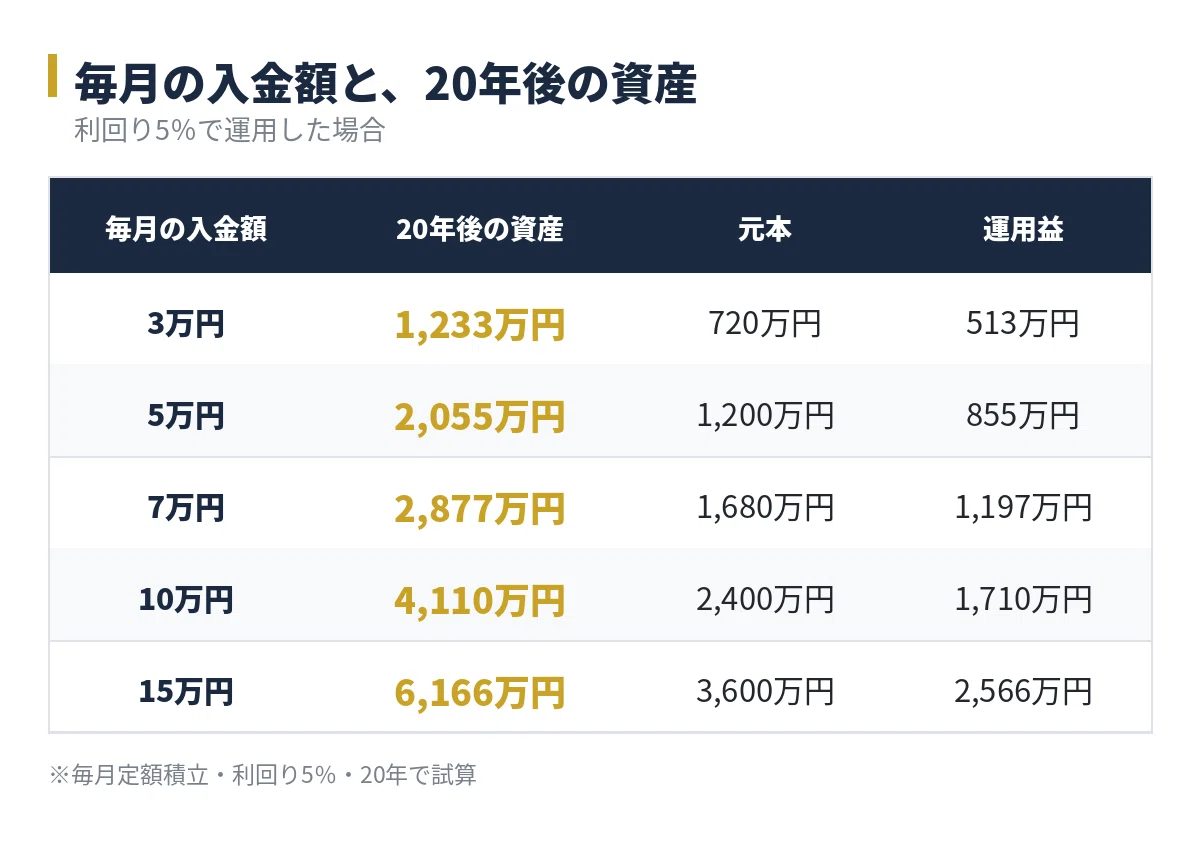Click the 毎月の入金額 column header
1200x856 pixels.
(x=186, y=230)
